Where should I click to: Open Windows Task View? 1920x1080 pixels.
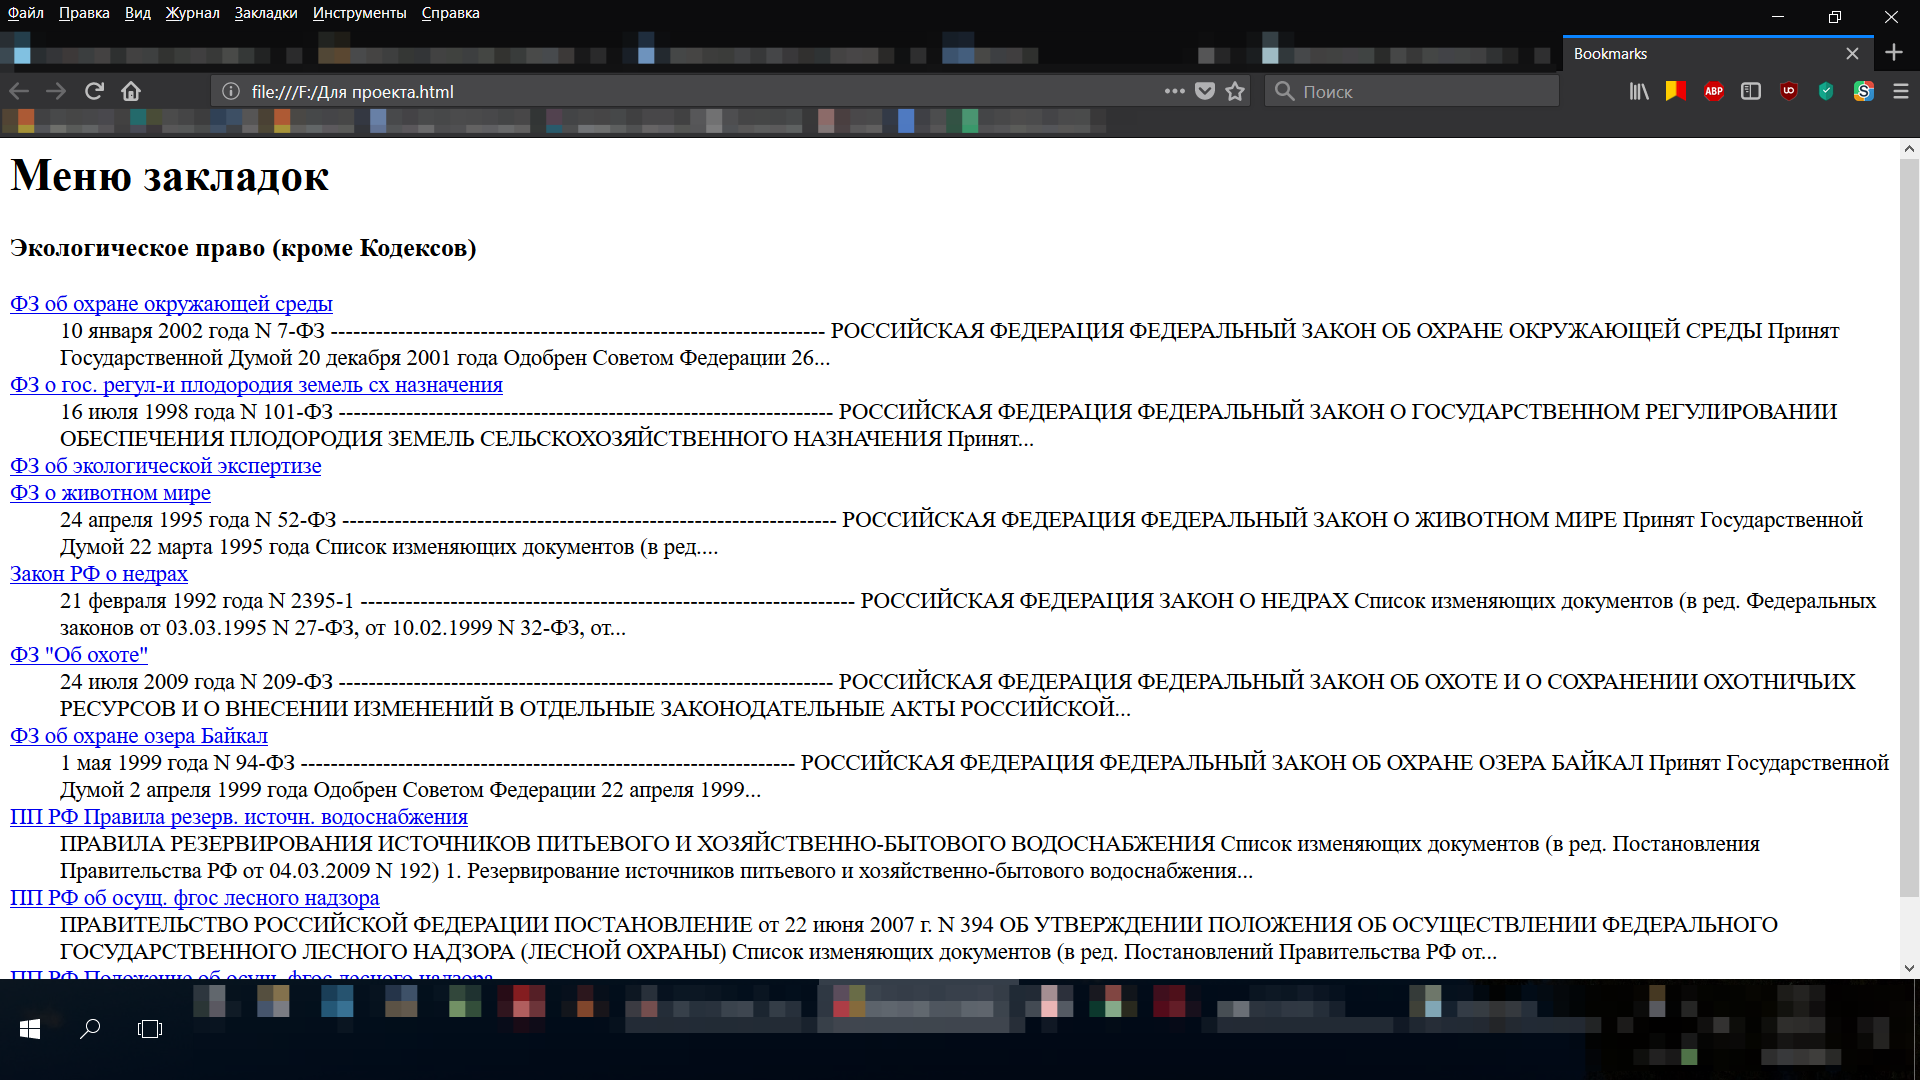coord(150,1029)
